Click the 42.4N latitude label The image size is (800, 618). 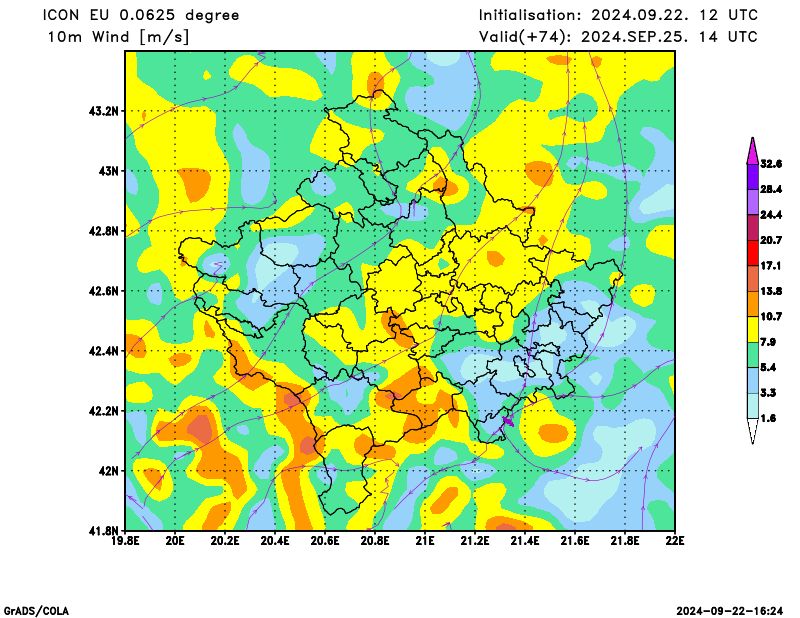(104, 351)
